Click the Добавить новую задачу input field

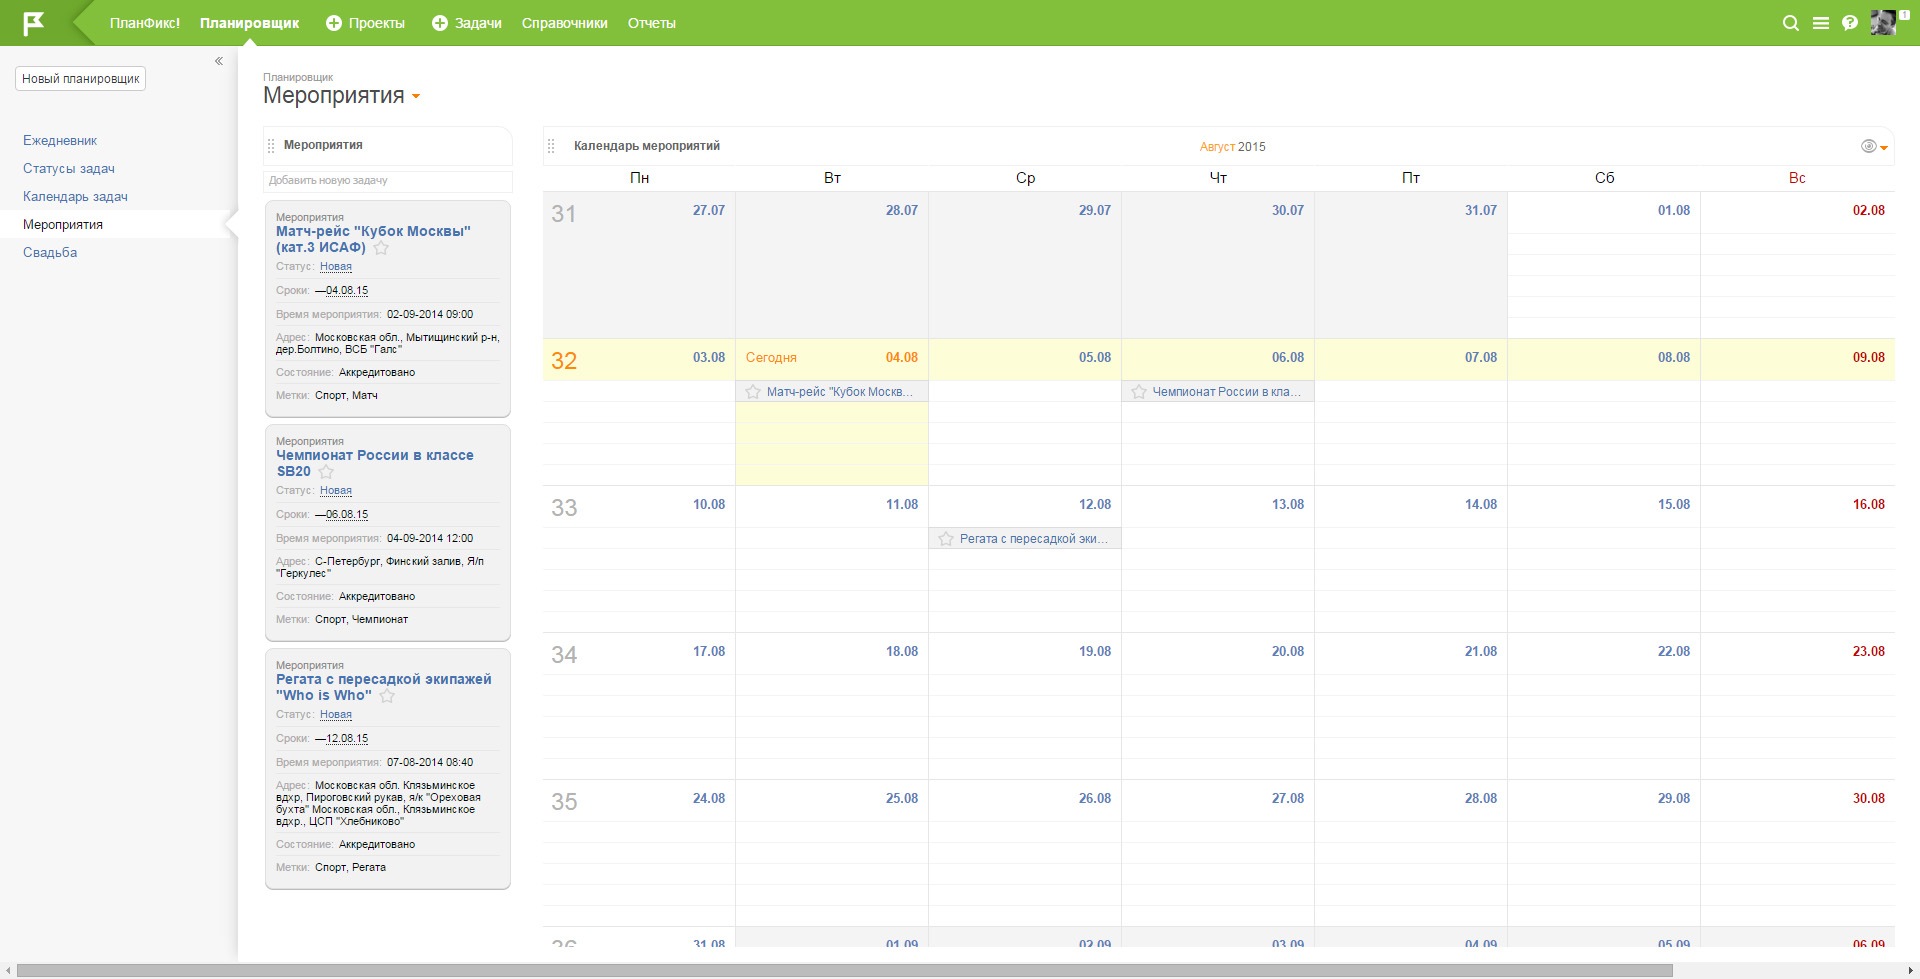point(388,181)
